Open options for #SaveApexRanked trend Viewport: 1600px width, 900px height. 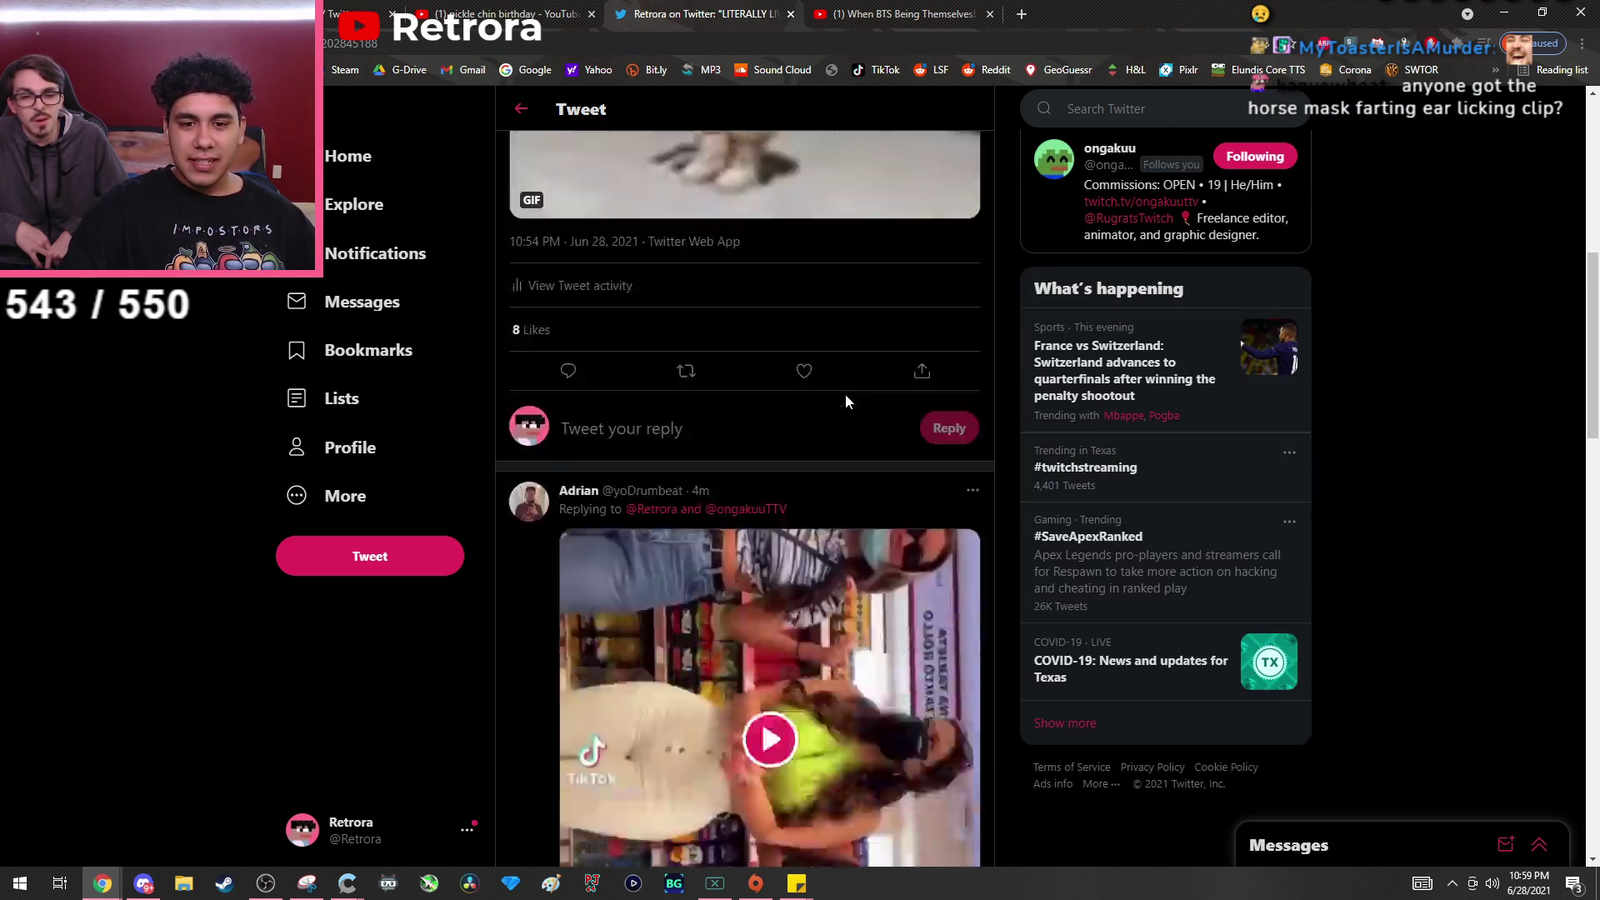click(1289, 521)
